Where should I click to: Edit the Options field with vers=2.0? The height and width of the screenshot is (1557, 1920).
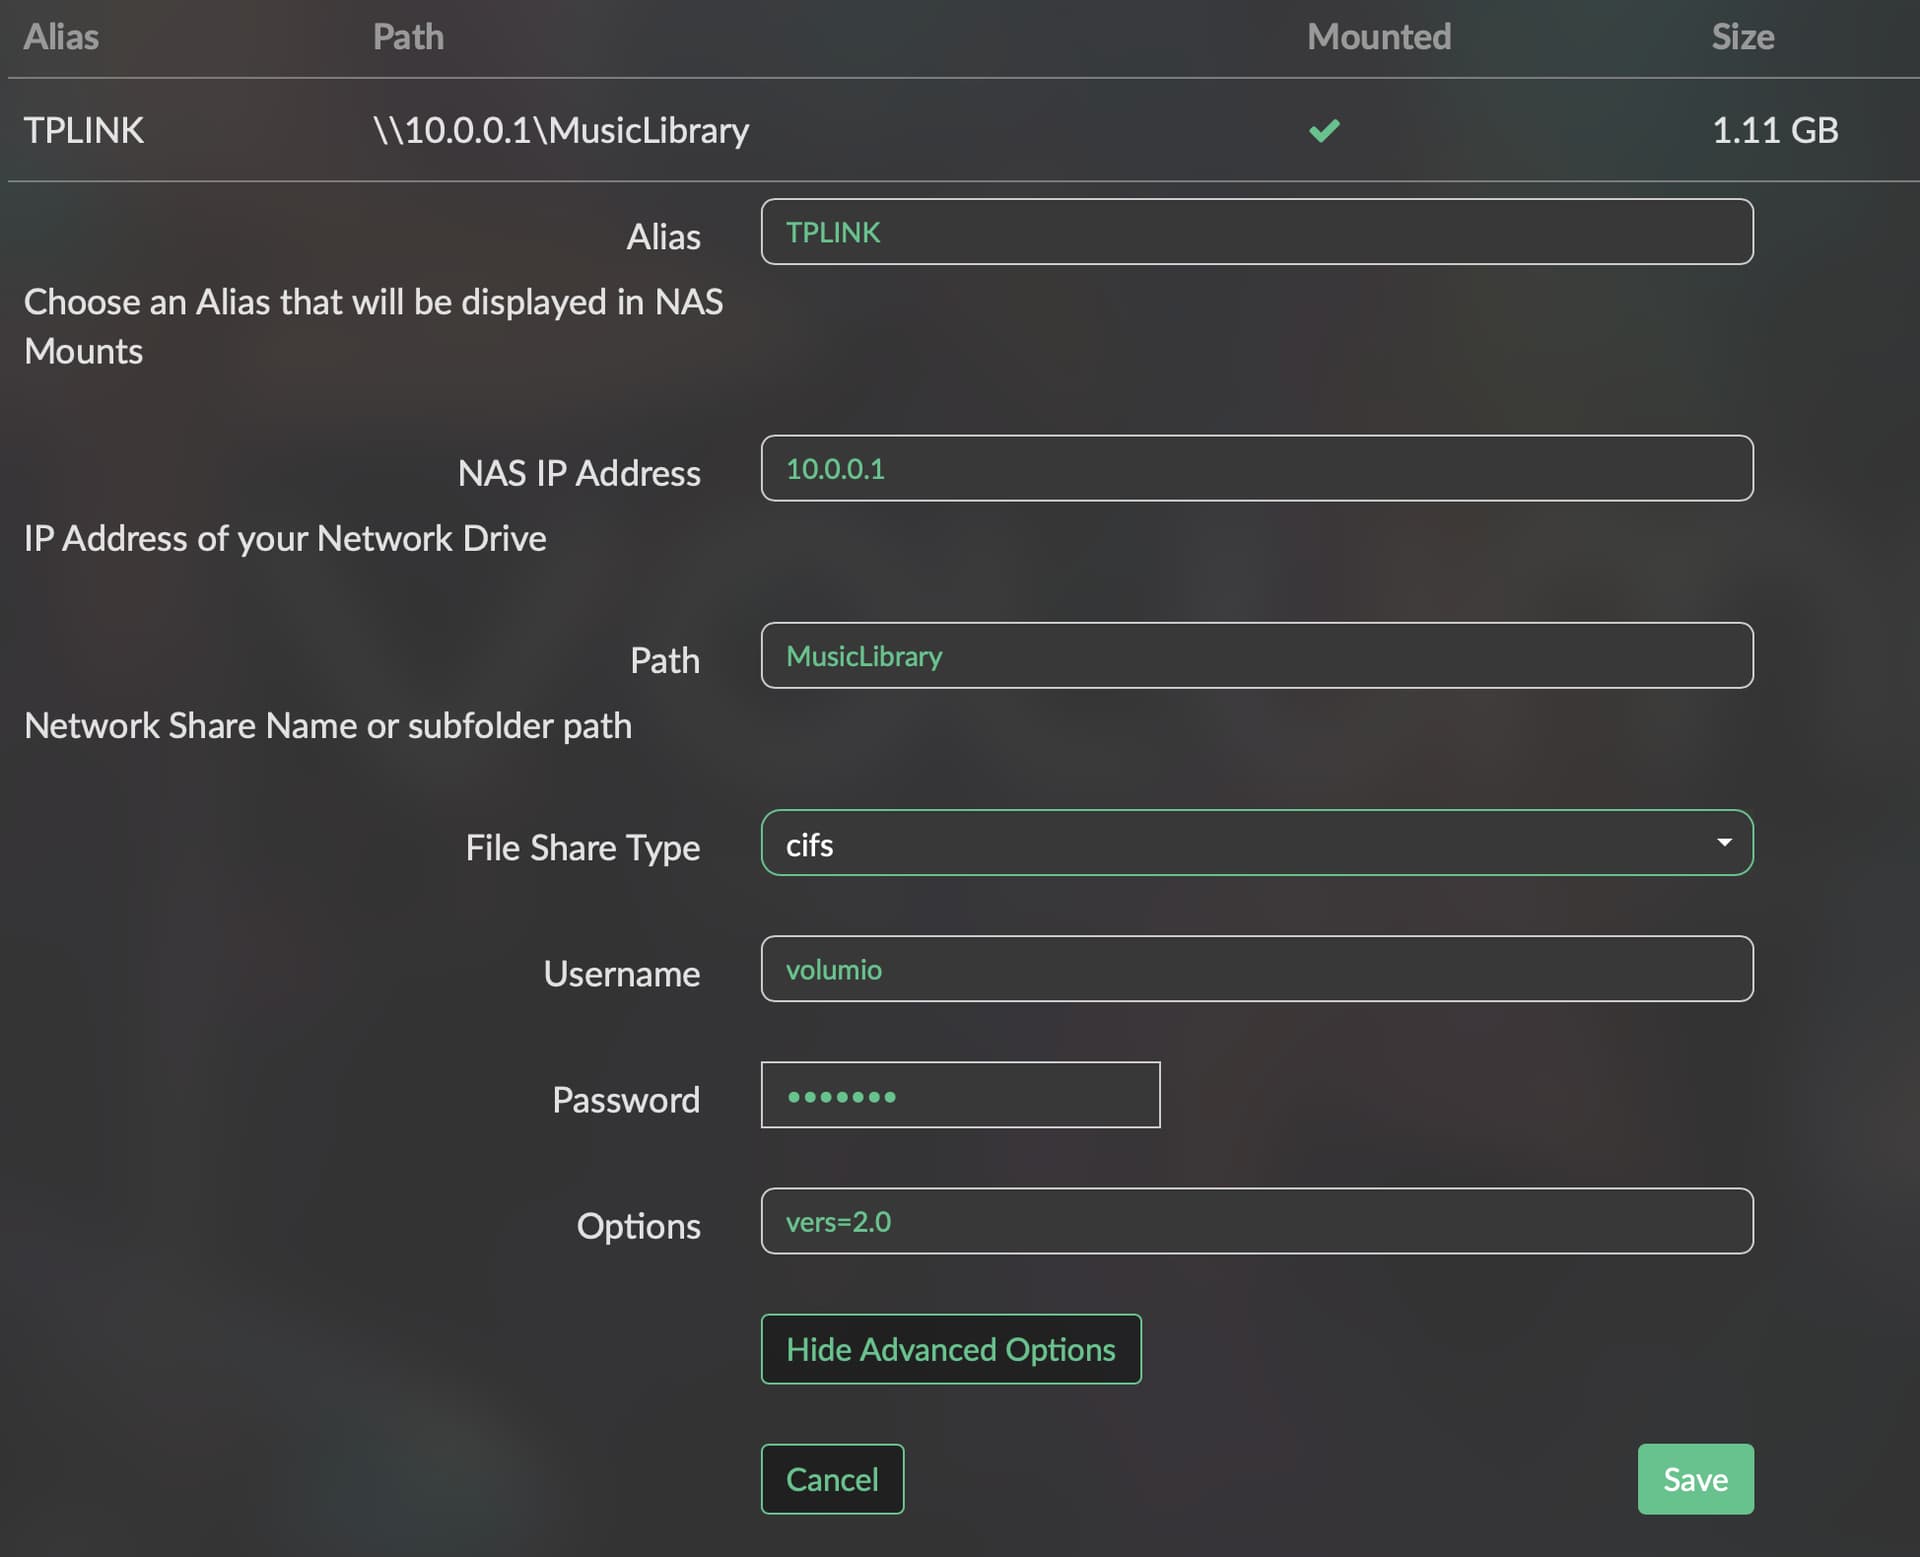click(x=1256, y=1221)
